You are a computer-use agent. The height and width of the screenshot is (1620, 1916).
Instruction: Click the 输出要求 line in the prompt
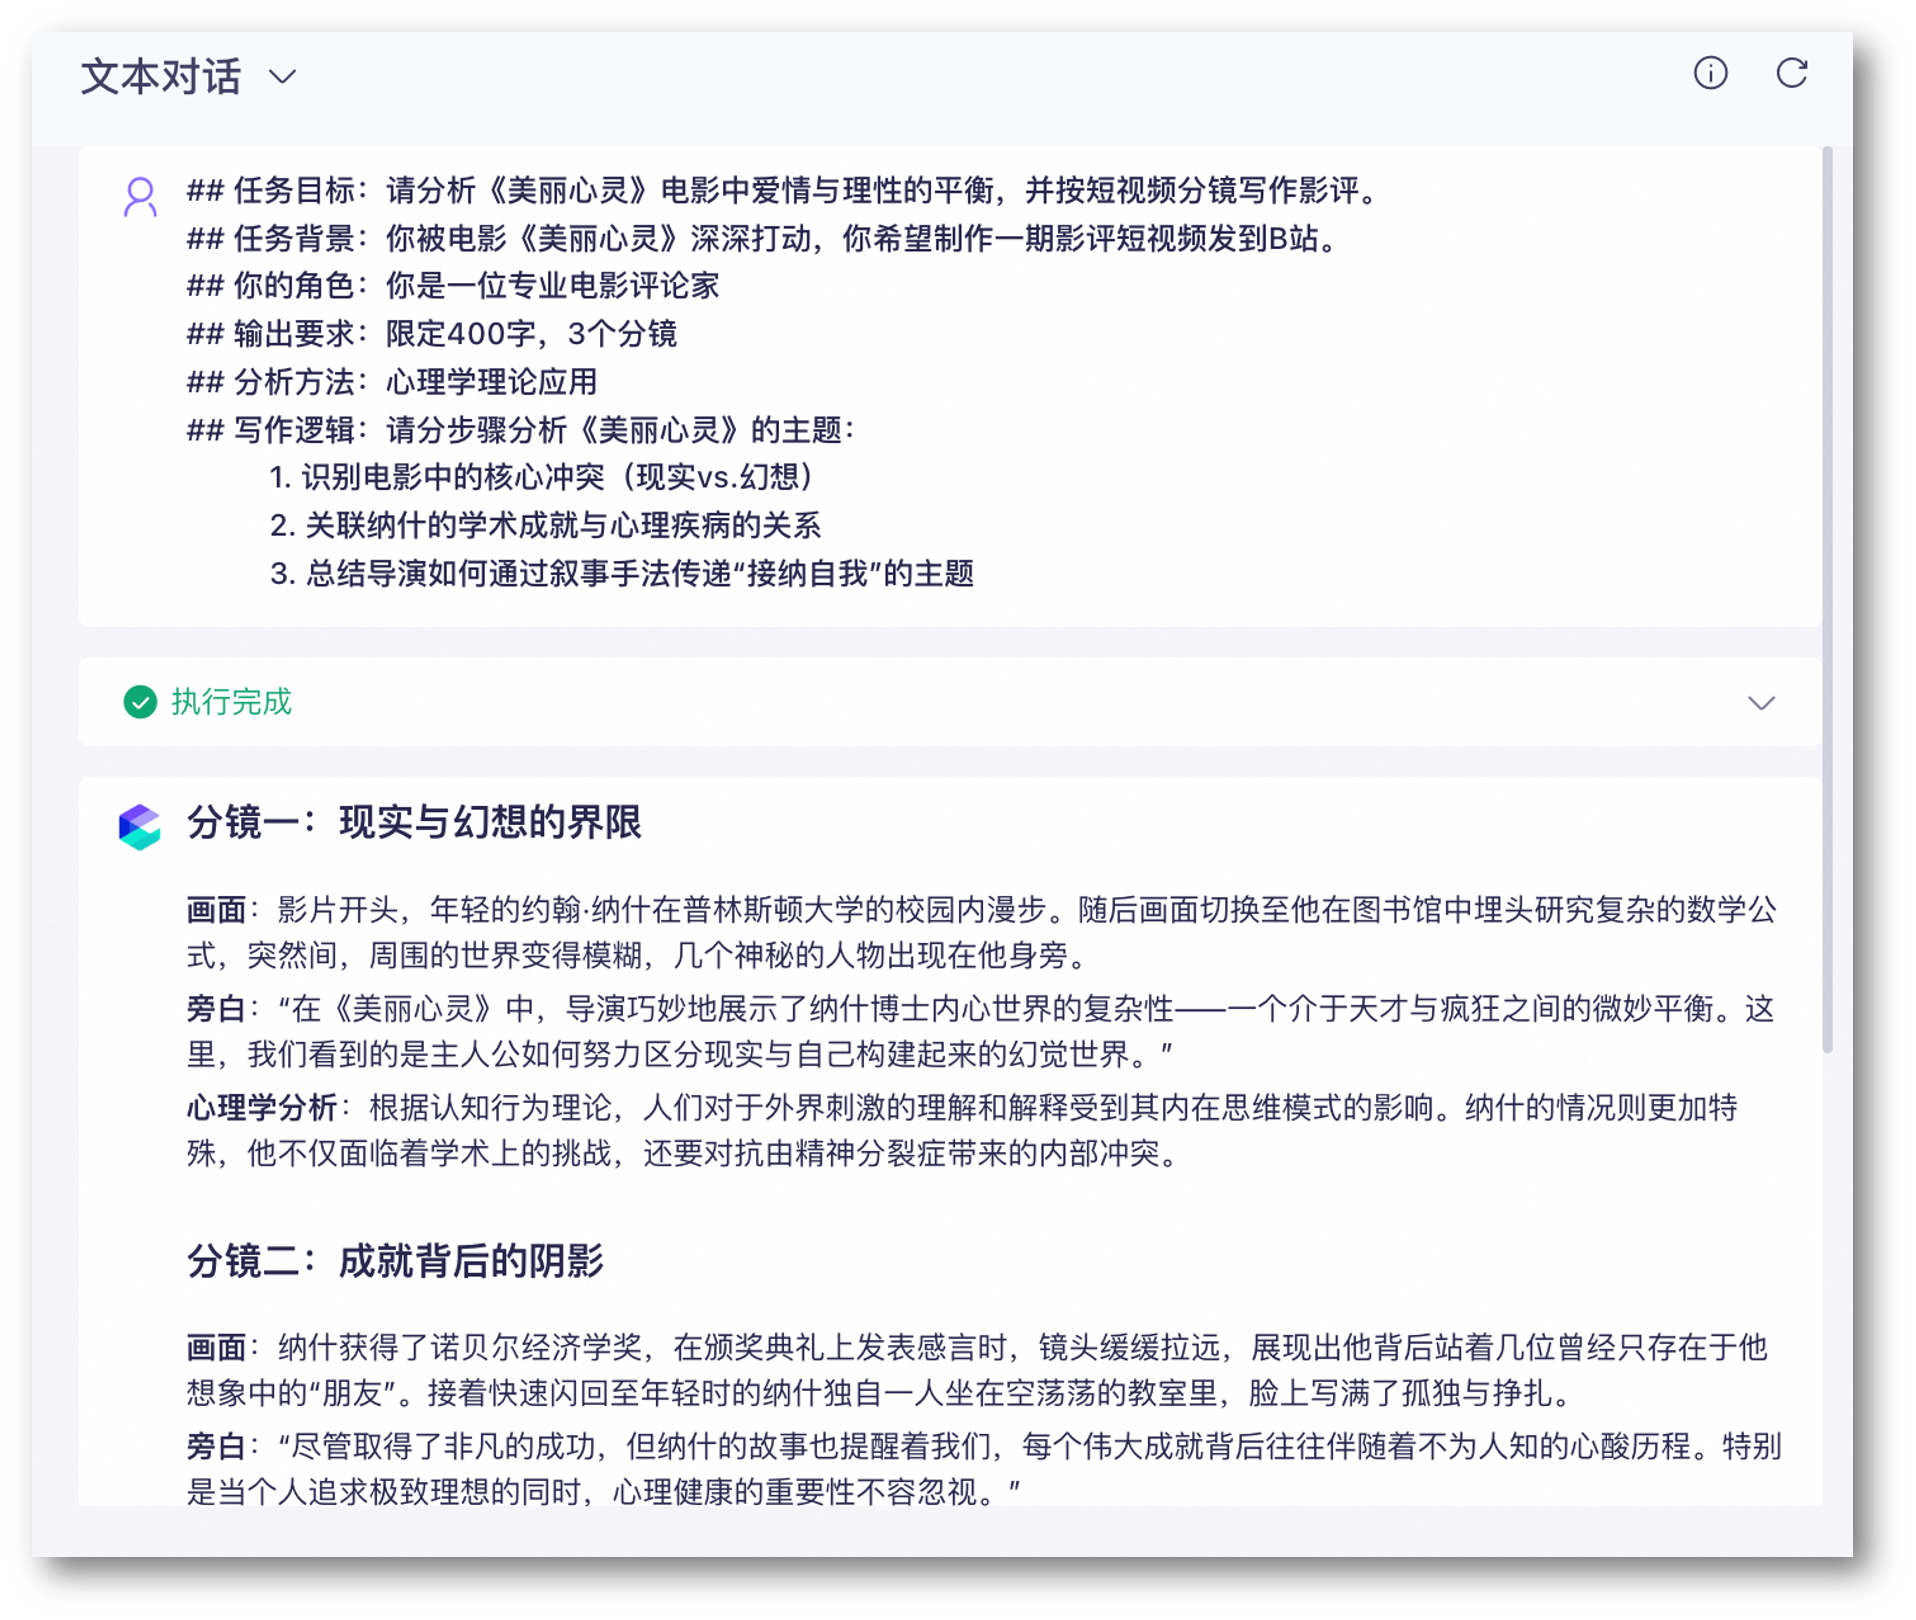point(432,334)
